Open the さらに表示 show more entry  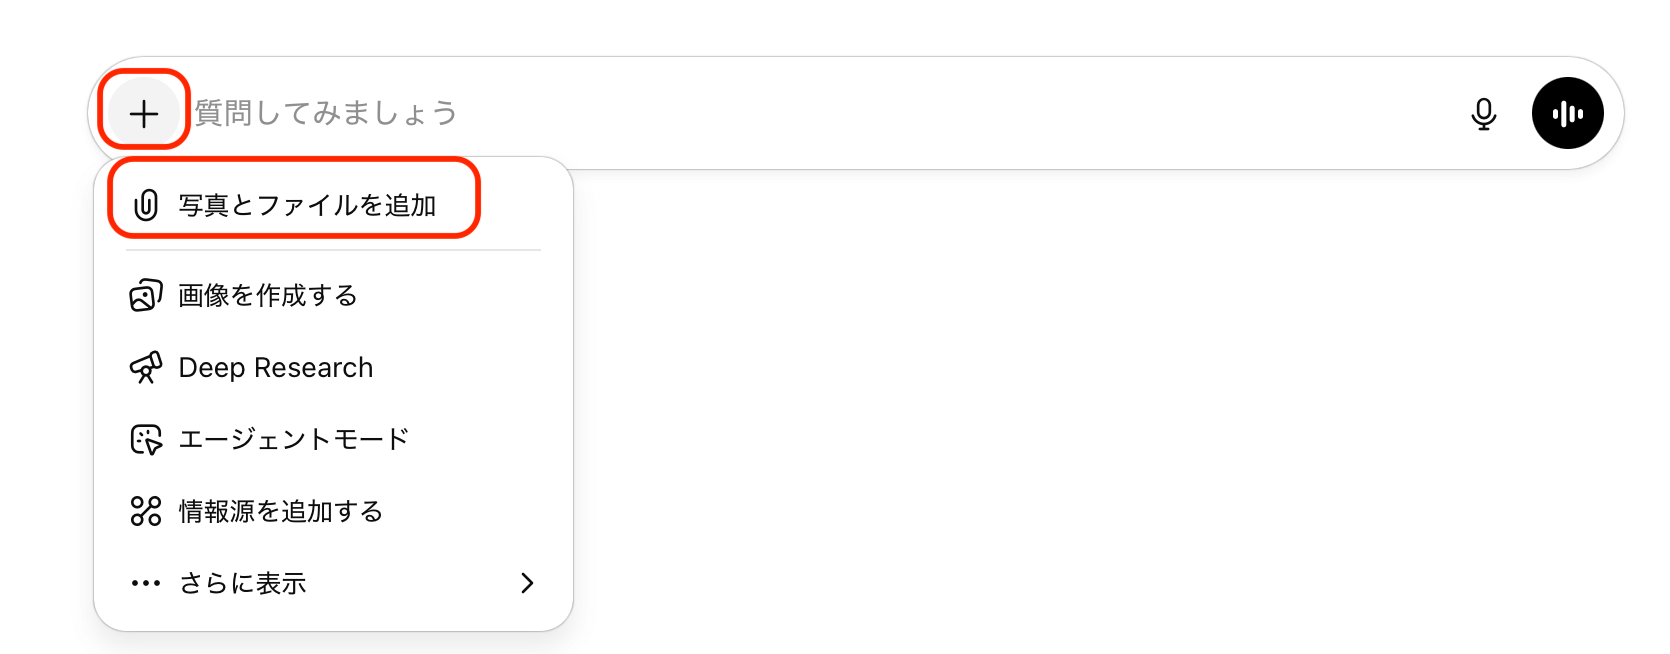(x=243, y=583)
